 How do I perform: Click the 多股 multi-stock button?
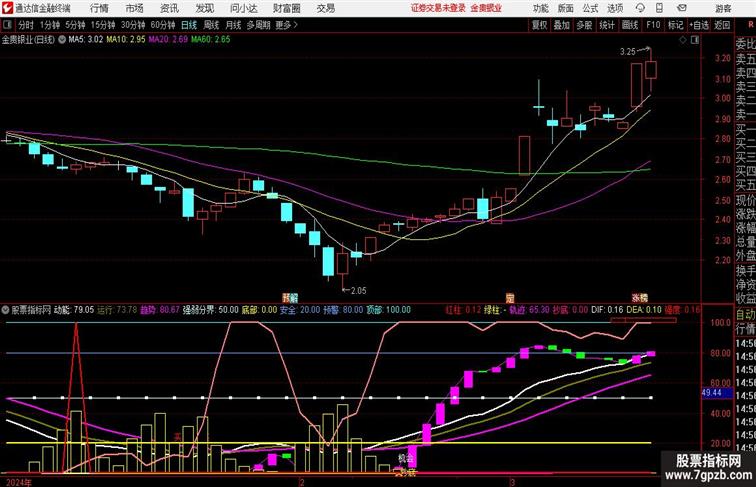tap(584, 25)
